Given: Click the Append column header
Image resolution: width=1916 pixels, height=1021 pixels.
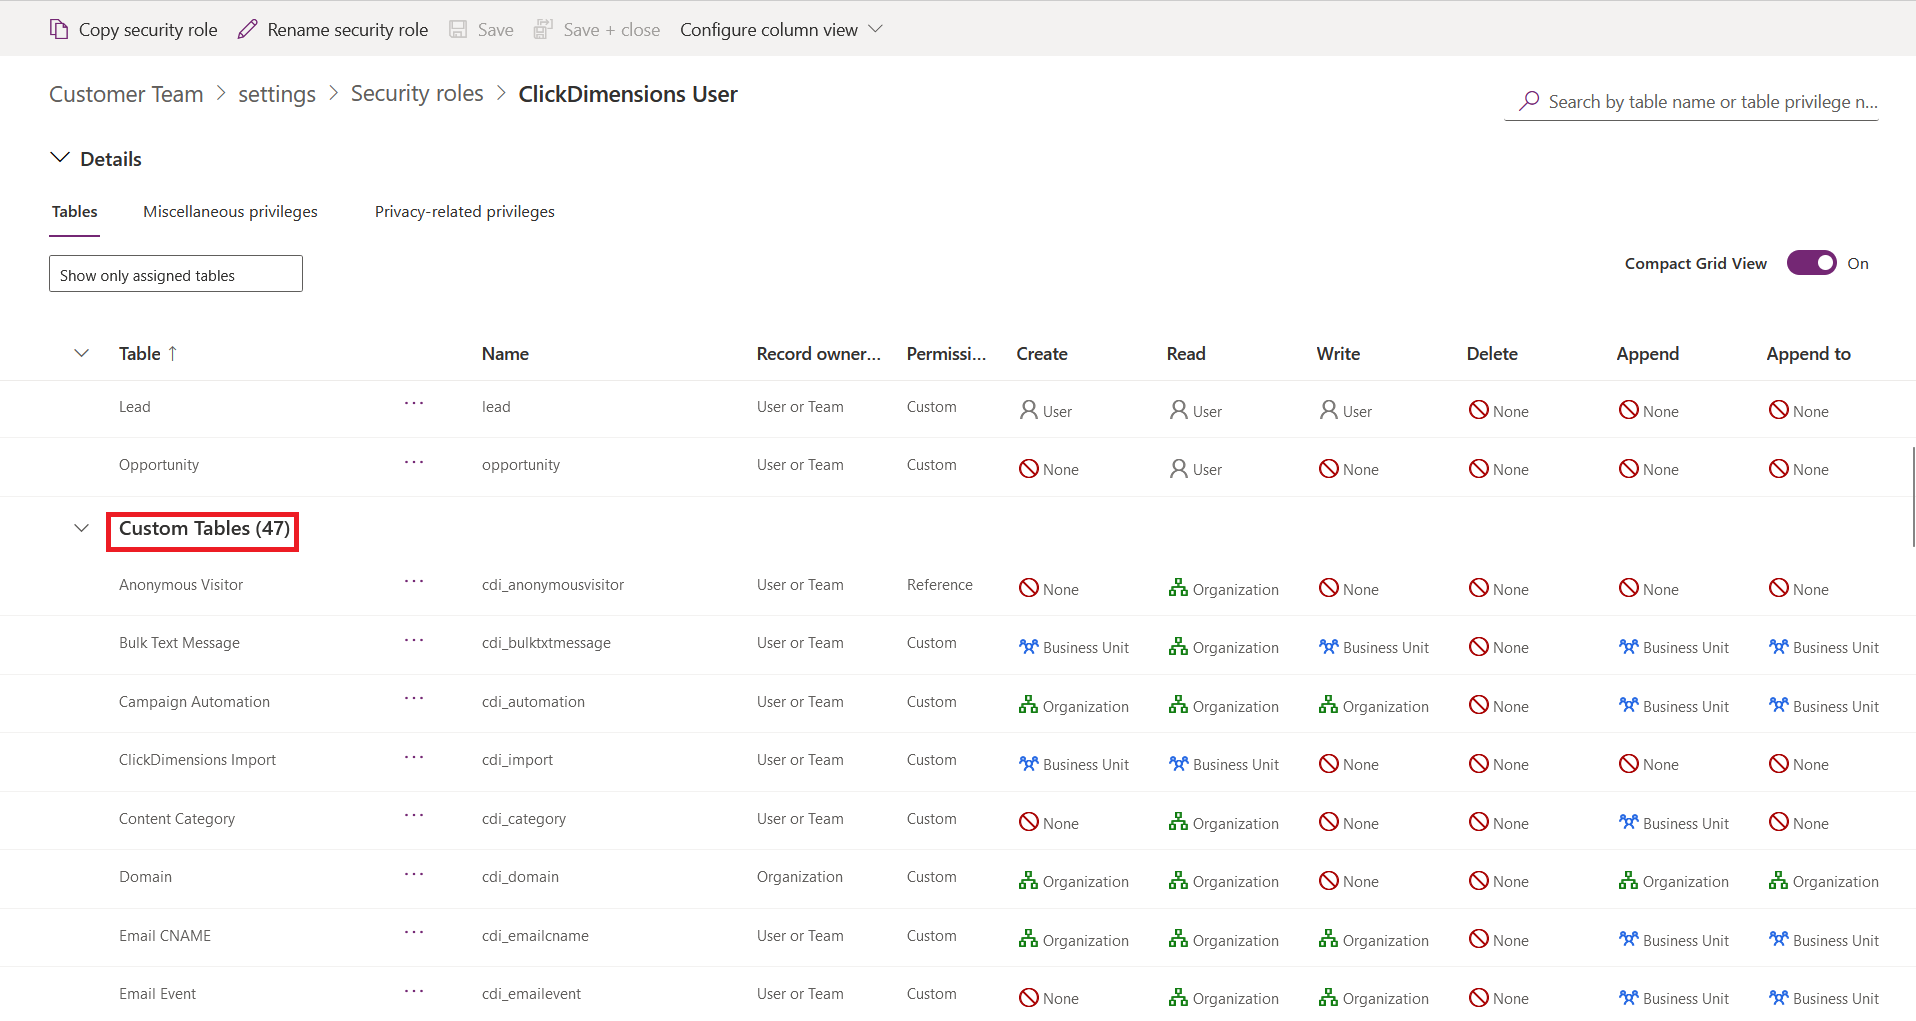Looking at the screenshot, I should click(1648, 353).
